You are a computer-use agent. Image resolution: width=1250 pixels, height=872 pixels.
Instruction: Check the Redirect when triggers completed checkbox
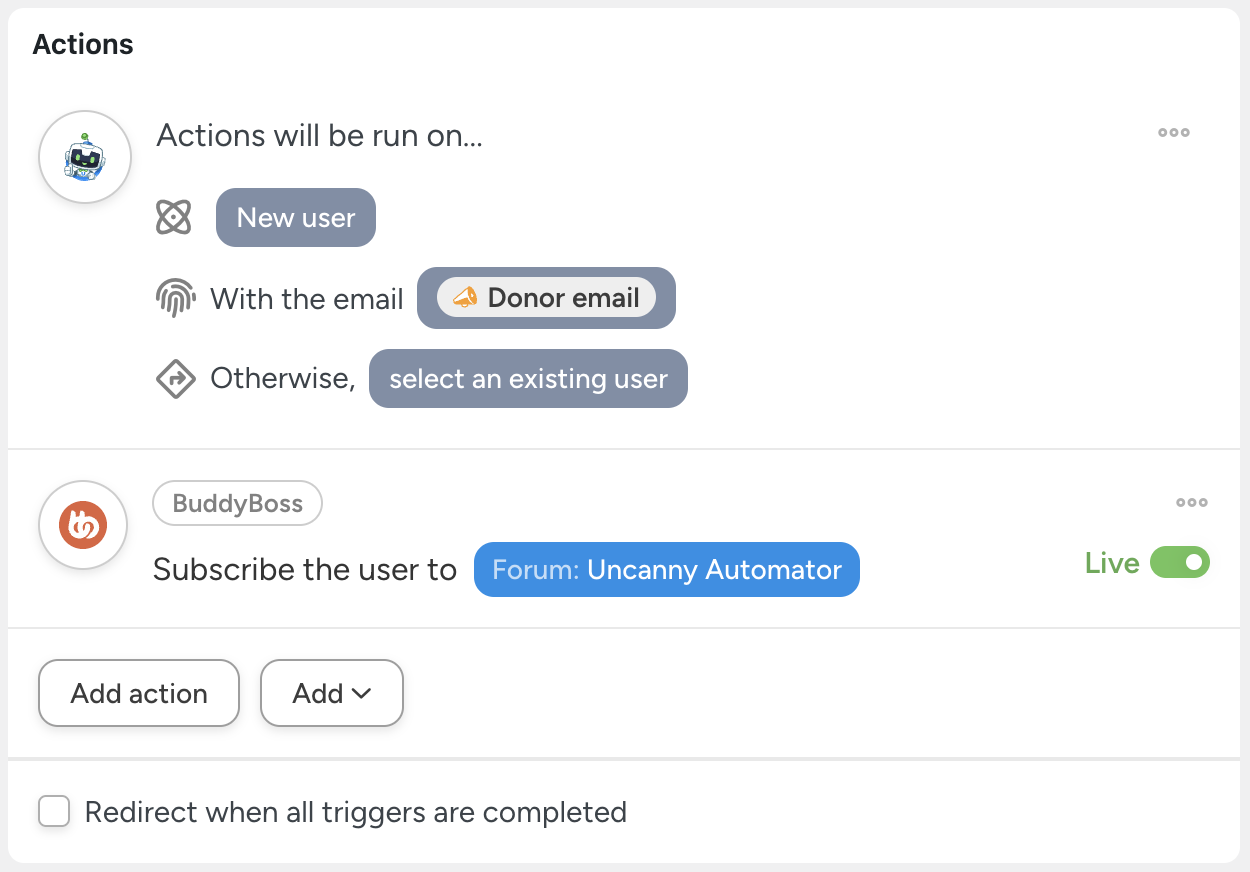[x=54, y=811]
